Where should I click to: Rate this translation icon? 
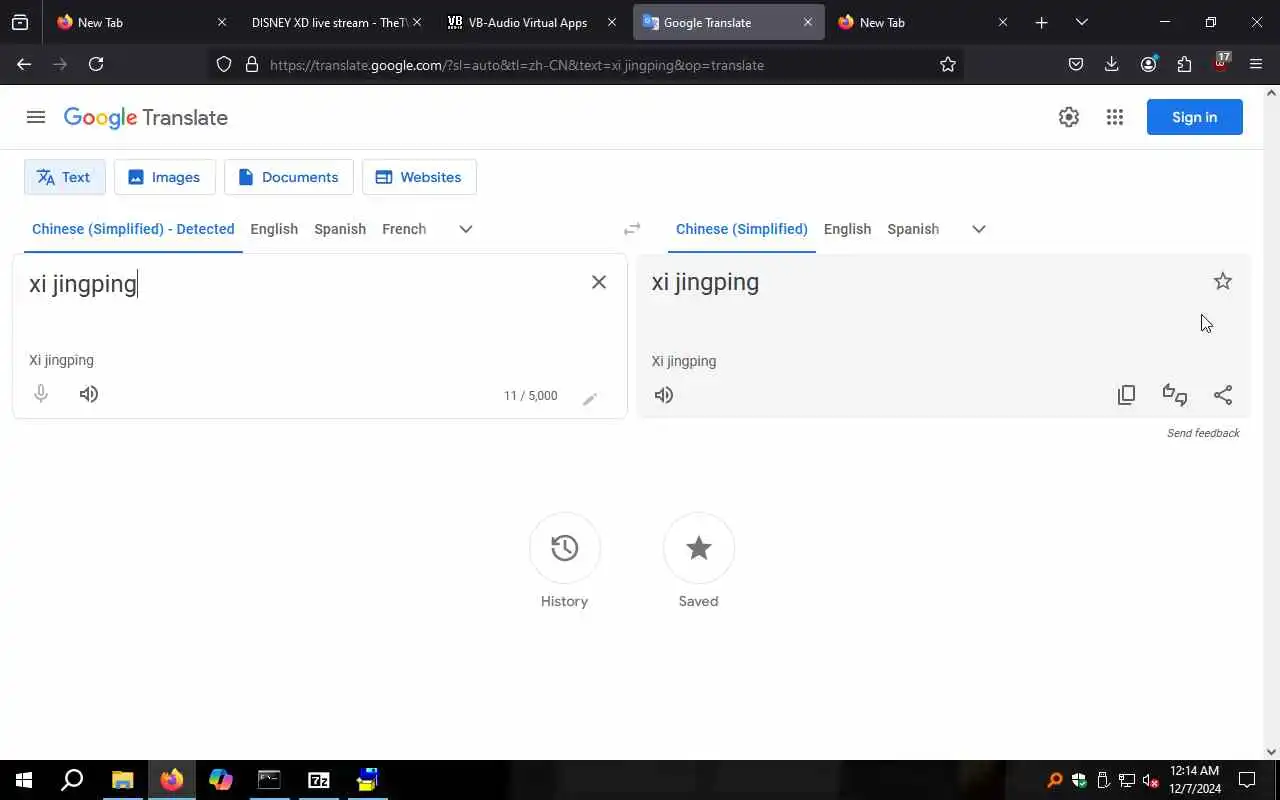click(1175, 395)
